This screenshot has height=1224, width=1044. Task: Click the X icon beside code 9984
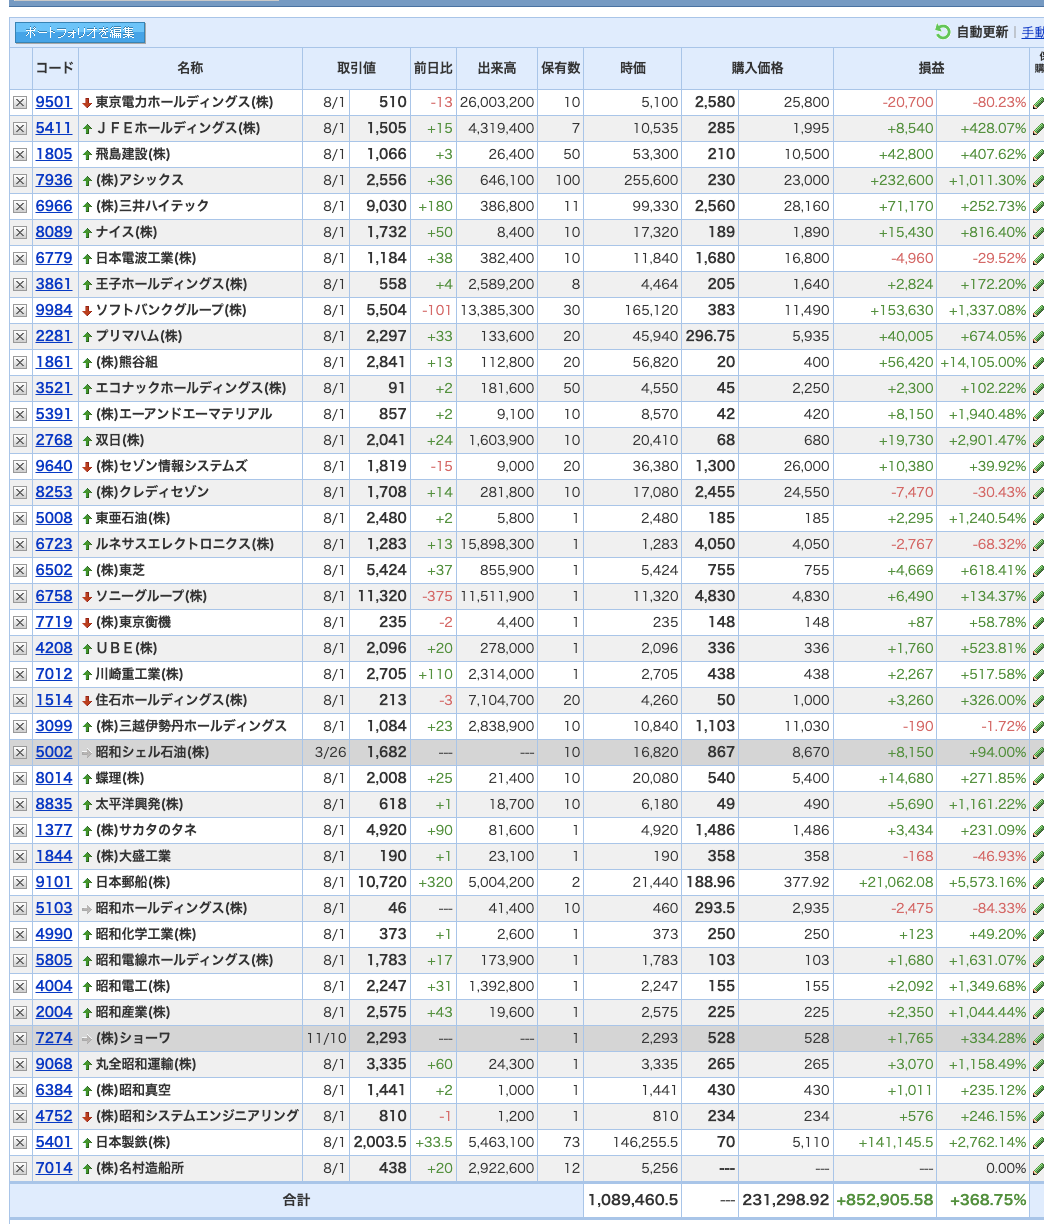click(x=20, y=310)
